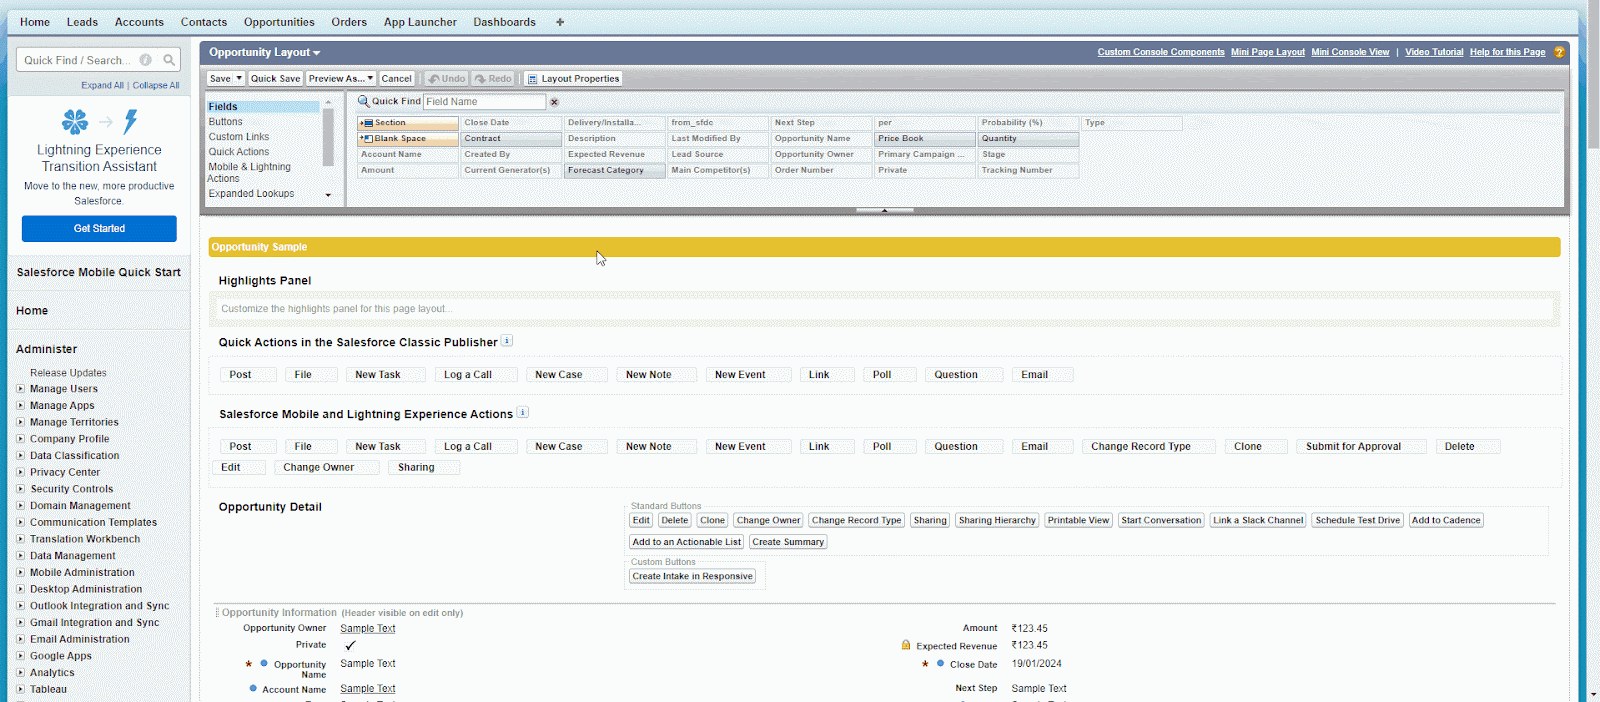Switch to the Accounts tab

point(139,22)
